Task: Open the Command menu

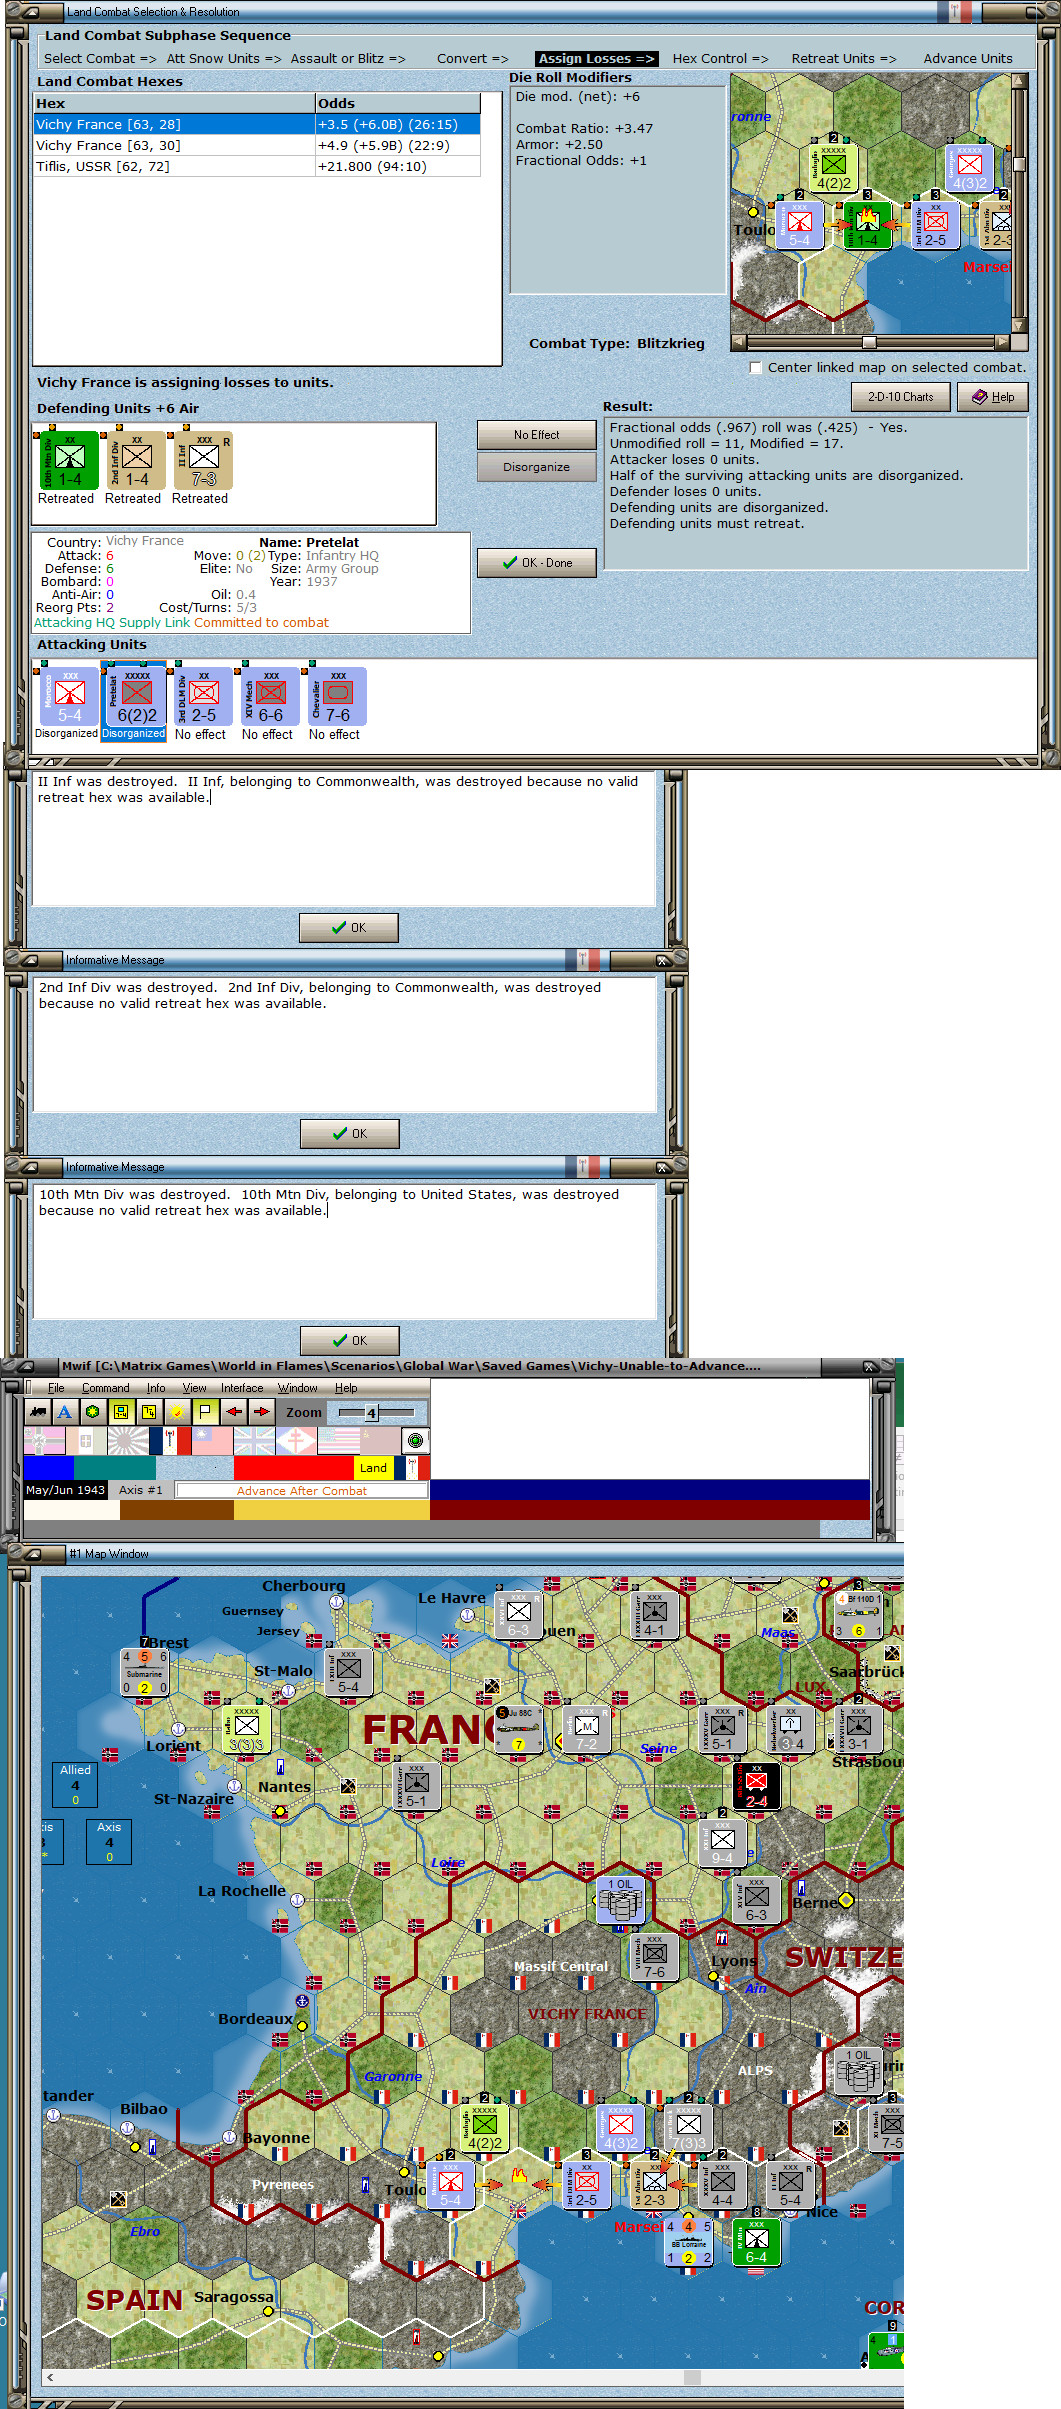Action: tap(105, 1388)
